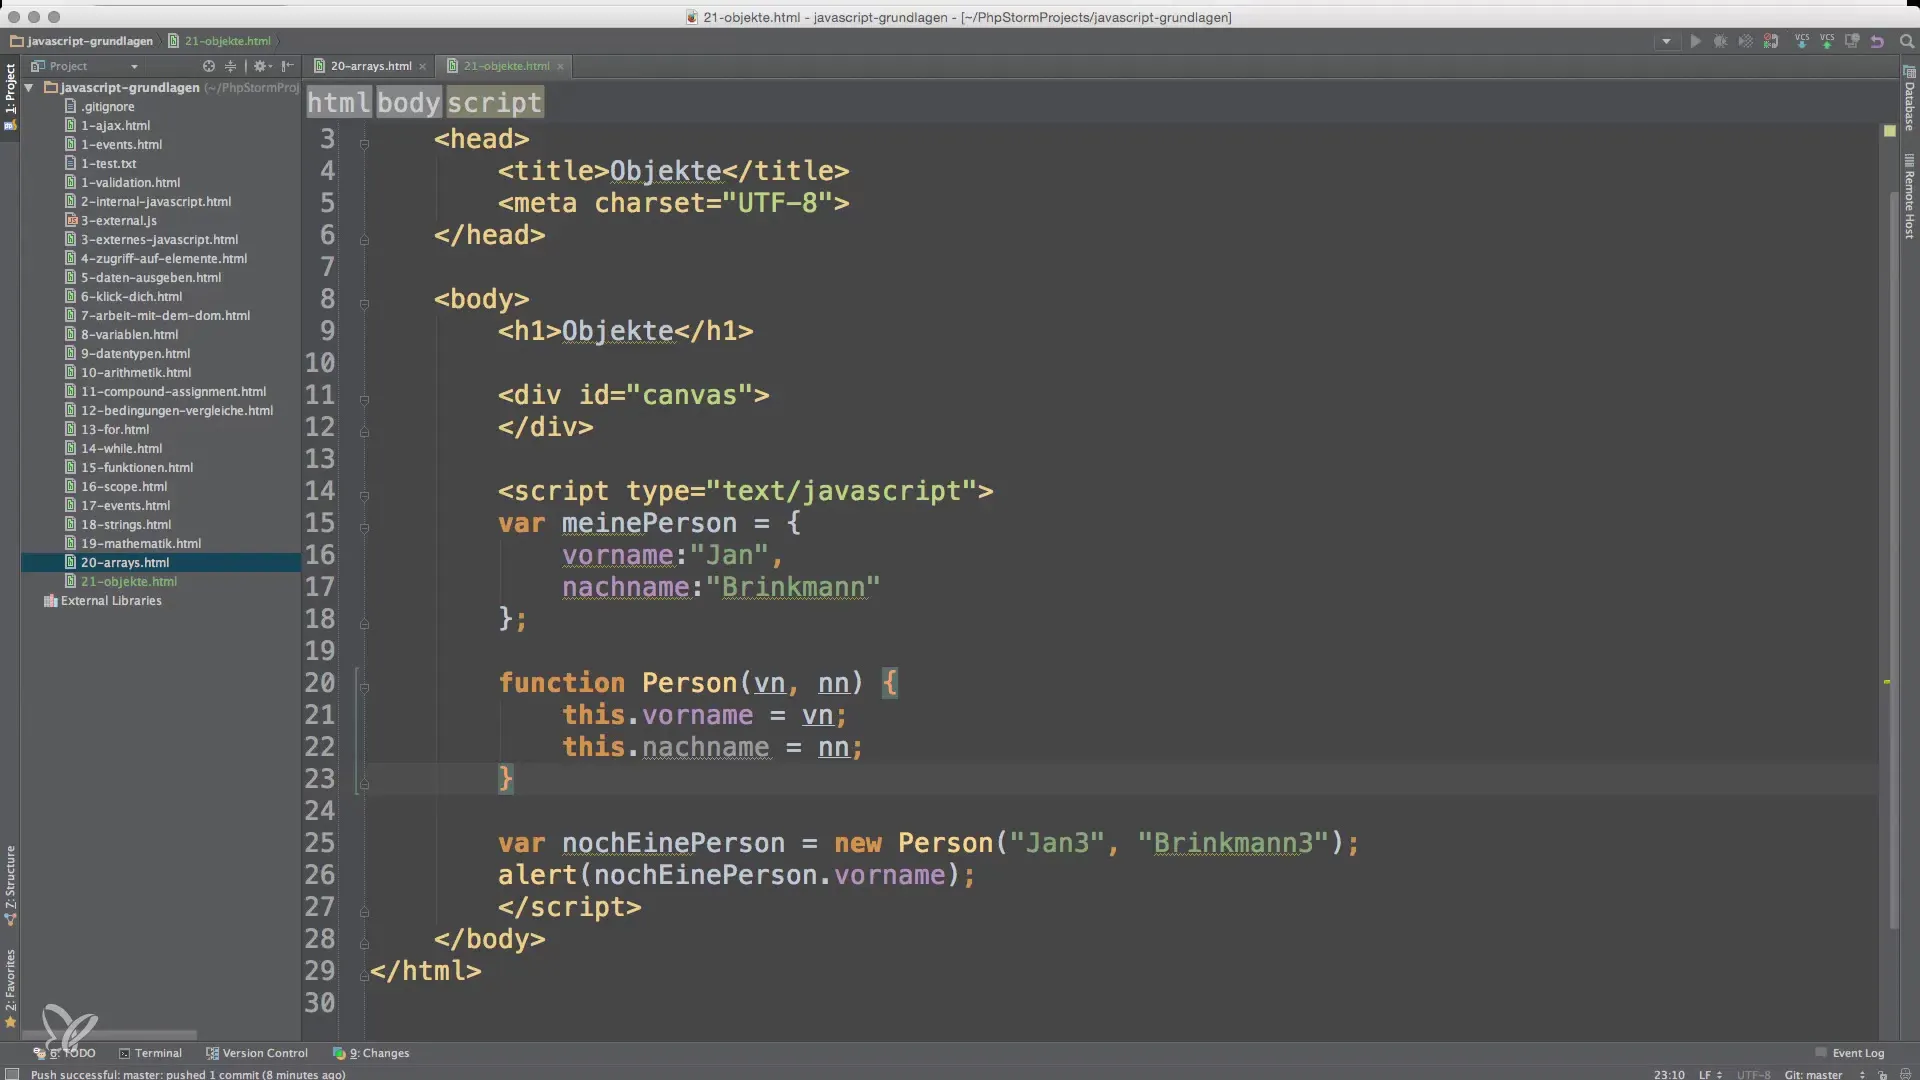
Task: Fold the meinePerson object at line 15
Action: 364,528
